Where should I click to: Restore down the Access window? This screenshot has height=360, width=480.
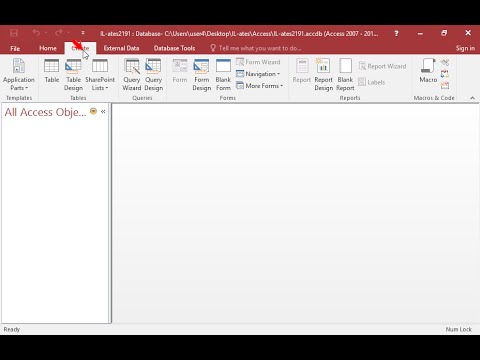coord(444,33)
